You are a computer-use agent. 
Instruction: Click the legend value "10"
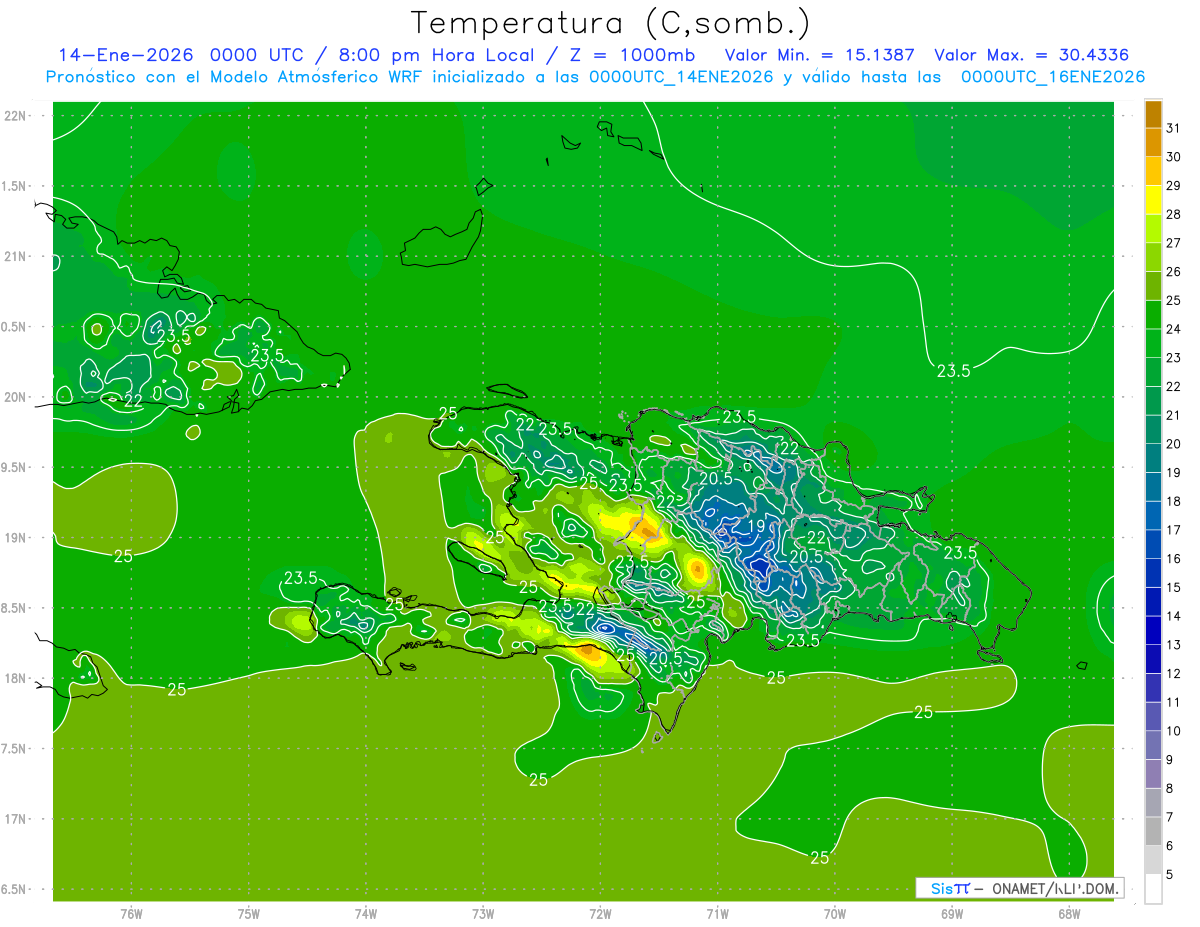tap(1173, 731)
